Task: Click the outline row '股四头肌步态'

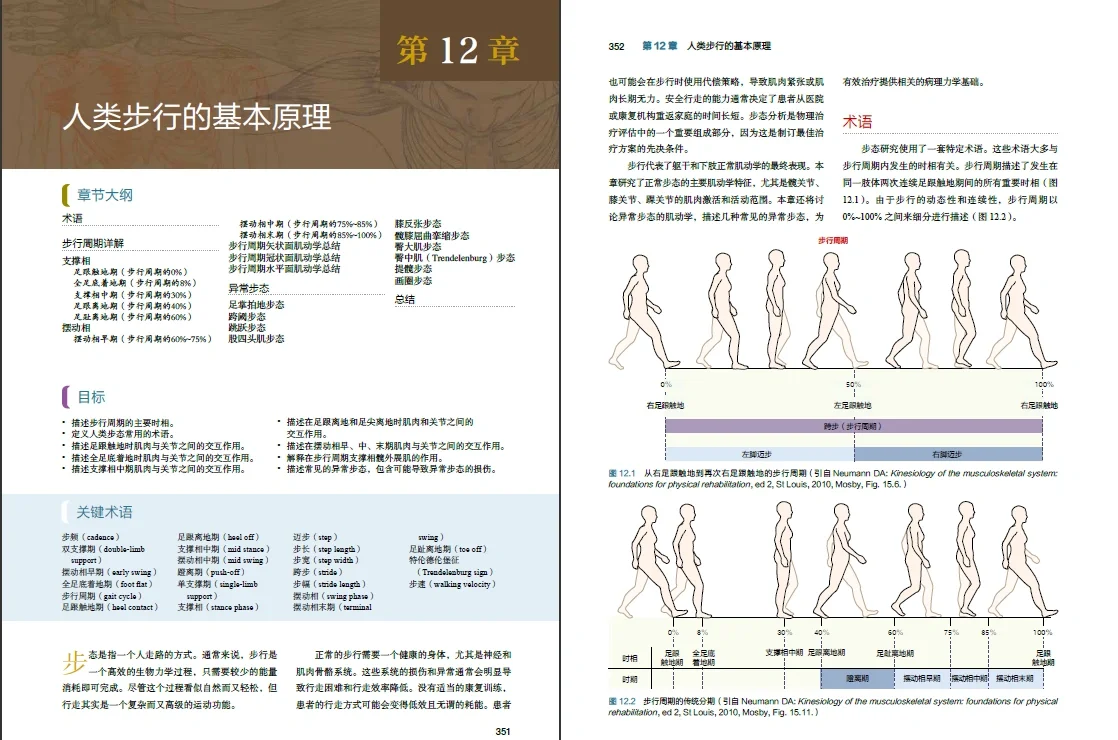Action: tap(256, 339)
